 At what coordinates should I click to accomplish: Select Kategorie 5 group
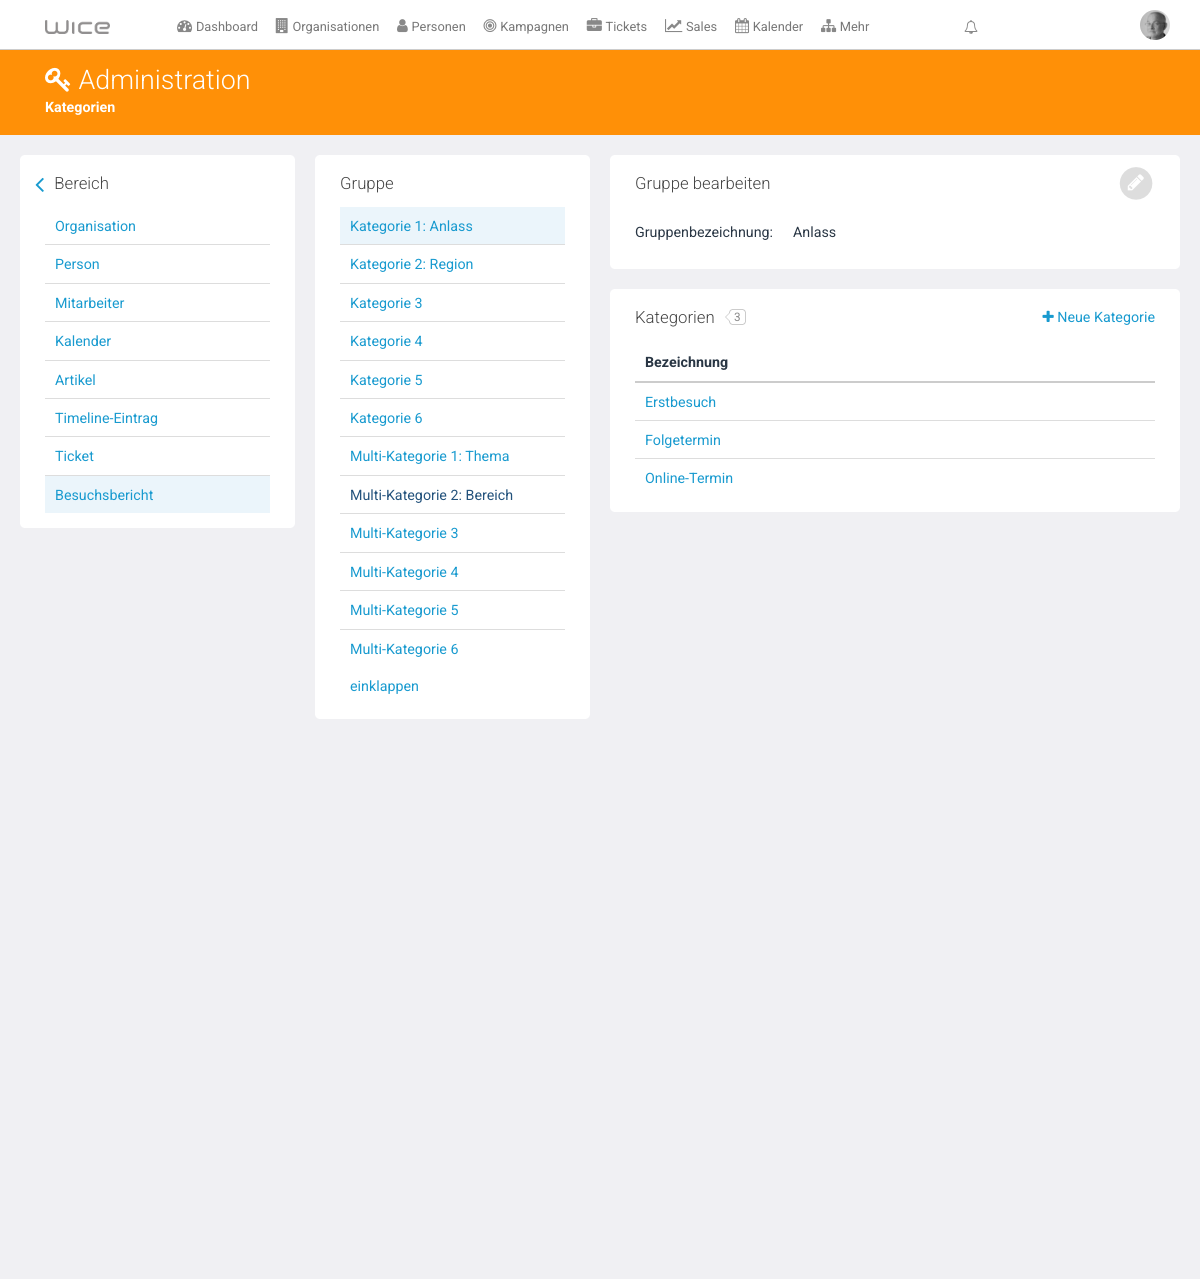452,380
